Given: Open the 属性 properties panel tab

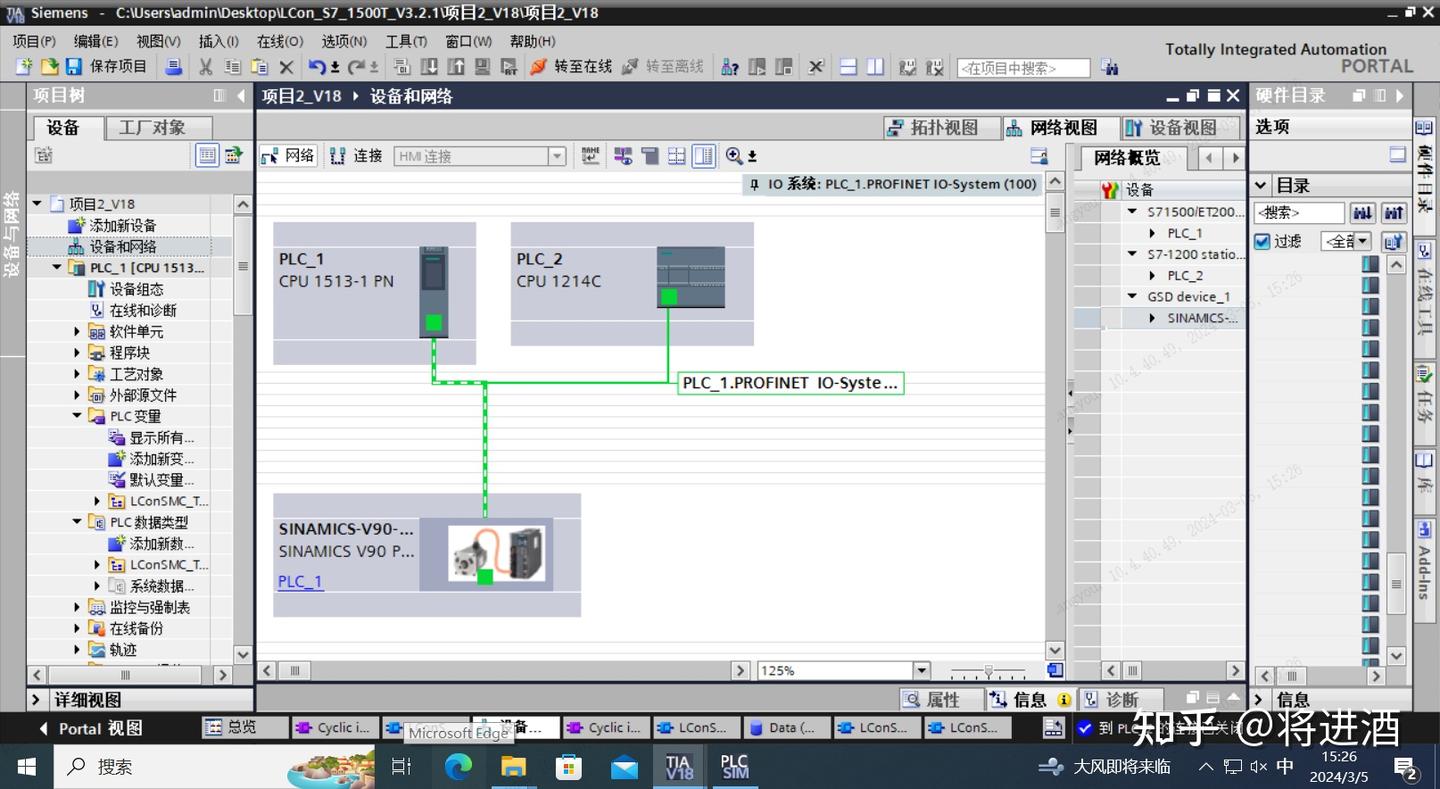Looking at the screenshot, I should click(x=942, y=700).
